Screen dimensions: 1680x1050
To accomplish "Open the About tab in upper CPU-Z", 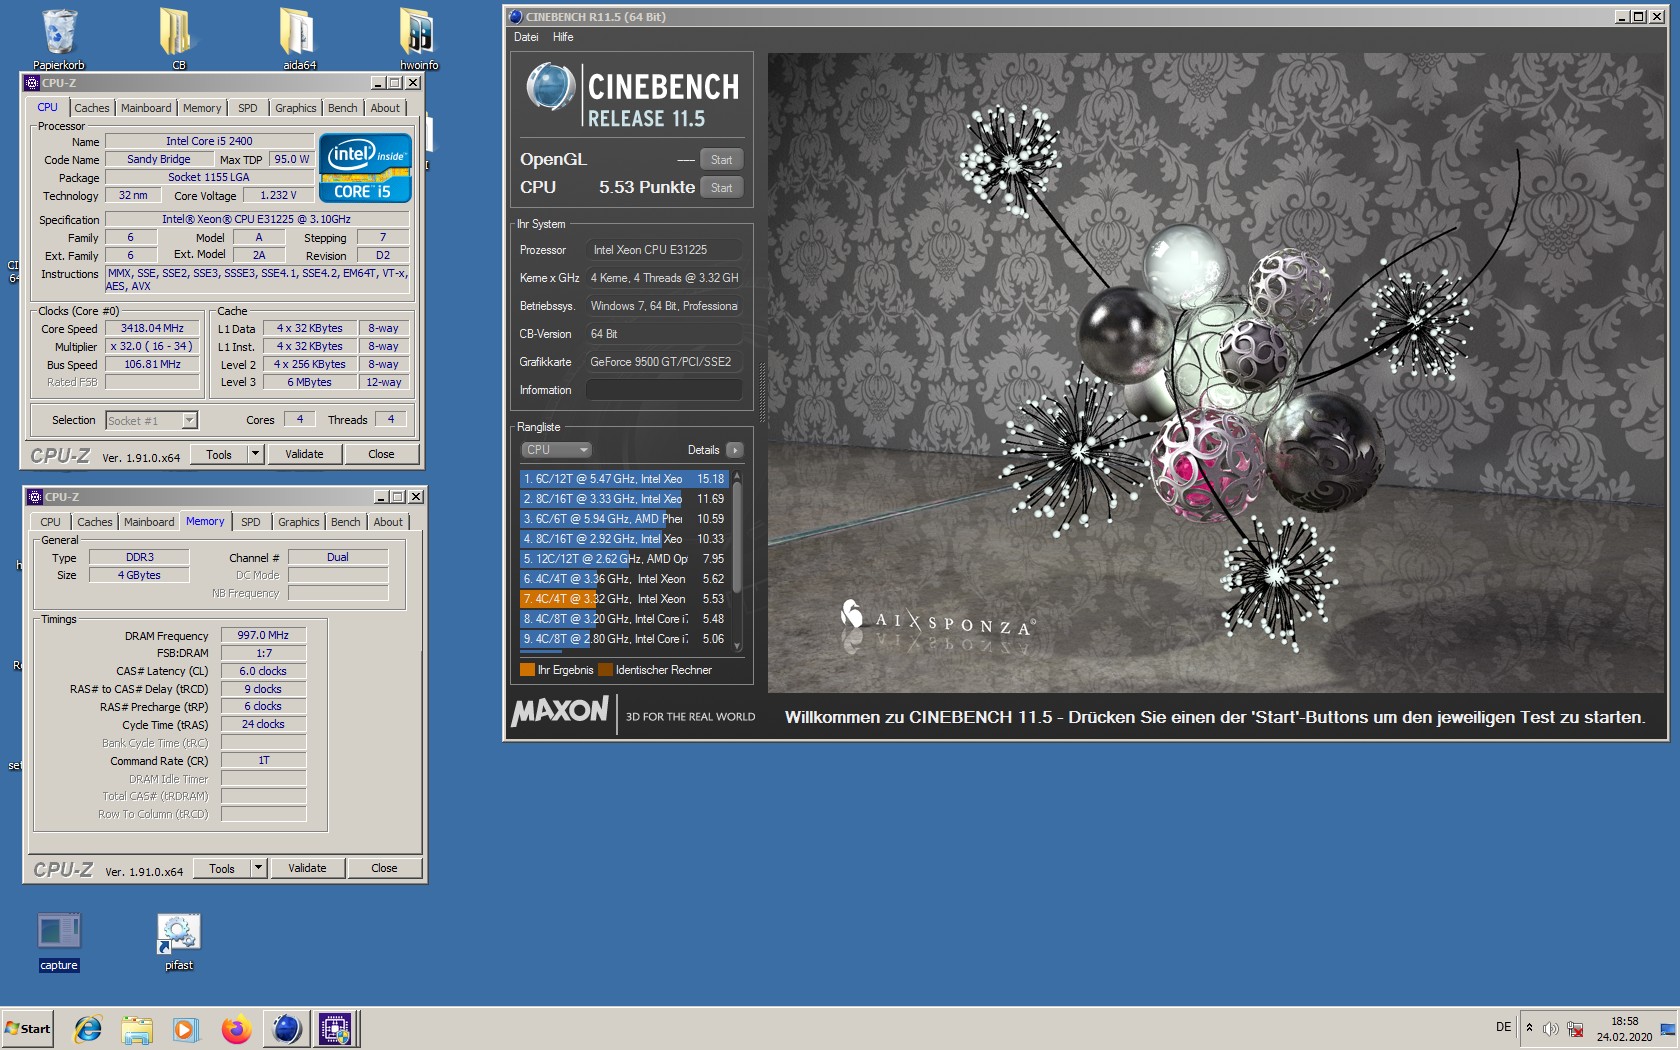I will [385, 108].
